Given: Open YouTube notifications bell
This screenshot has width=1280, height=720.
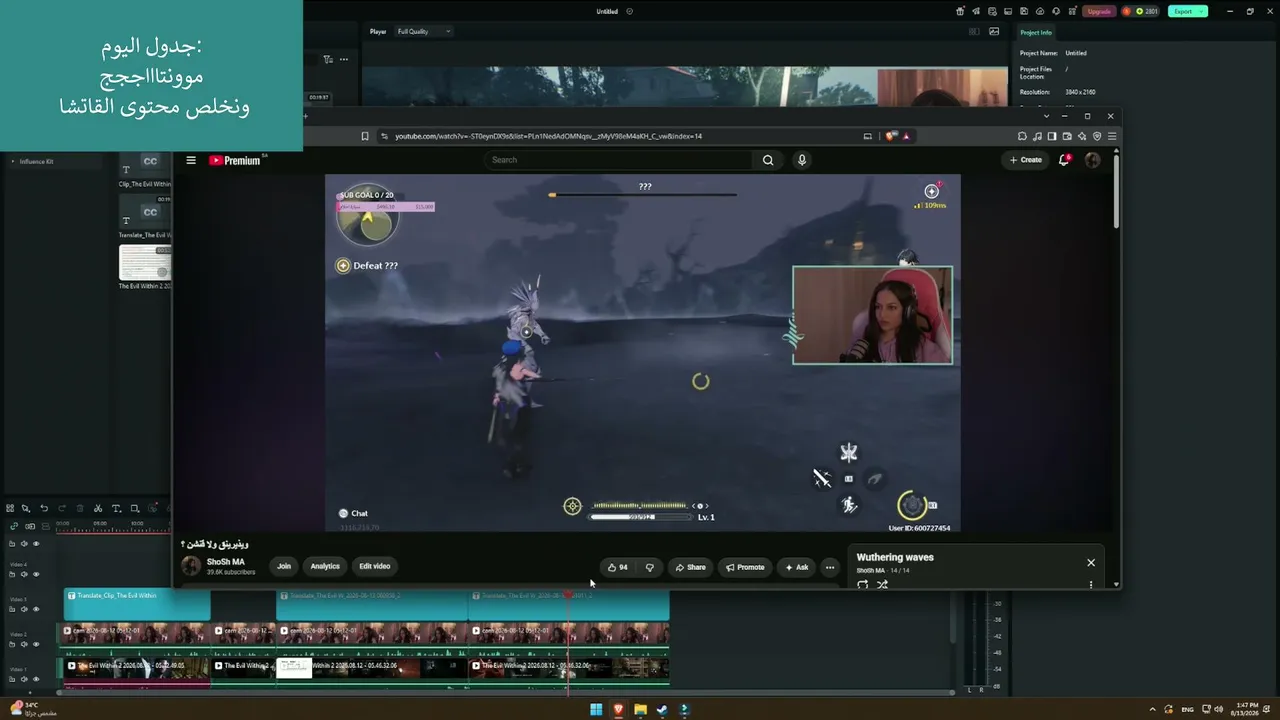Looking at the screenshot, I should [1064, 160].
